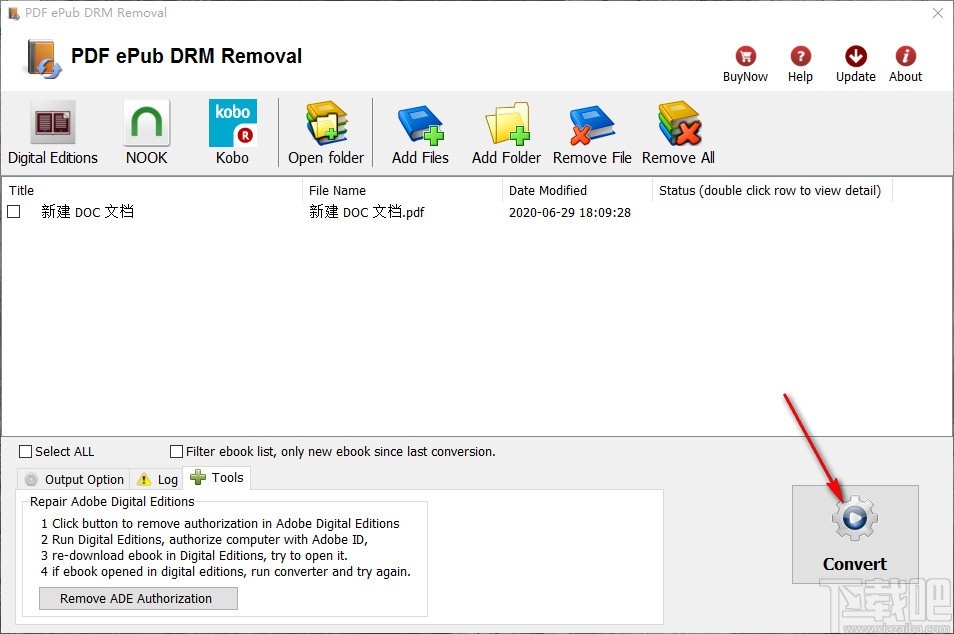The width and height of the screenshot is (954, 634).
Task: Sort by the Title column header
Action: tap(152, 190)
